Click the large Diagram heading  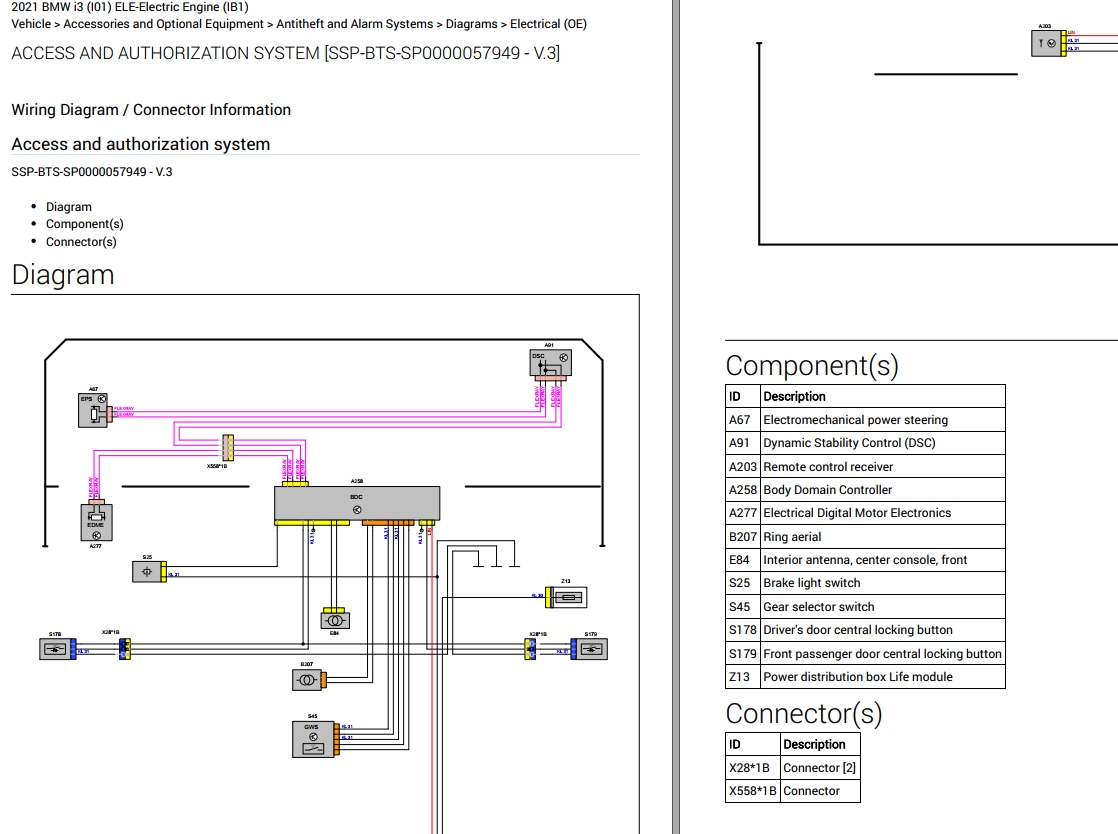coord(63,275)
